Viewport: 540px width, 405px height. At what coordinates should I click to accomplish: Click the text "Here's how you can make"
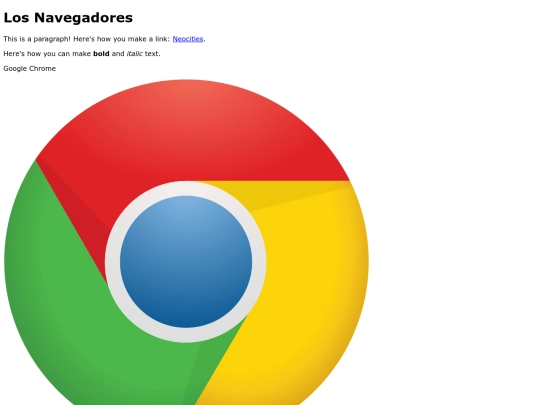(x=47, y=54)
